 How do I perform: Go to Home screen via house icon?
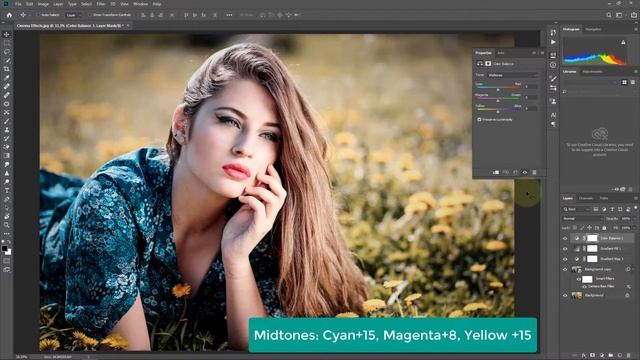pos(9,15)
